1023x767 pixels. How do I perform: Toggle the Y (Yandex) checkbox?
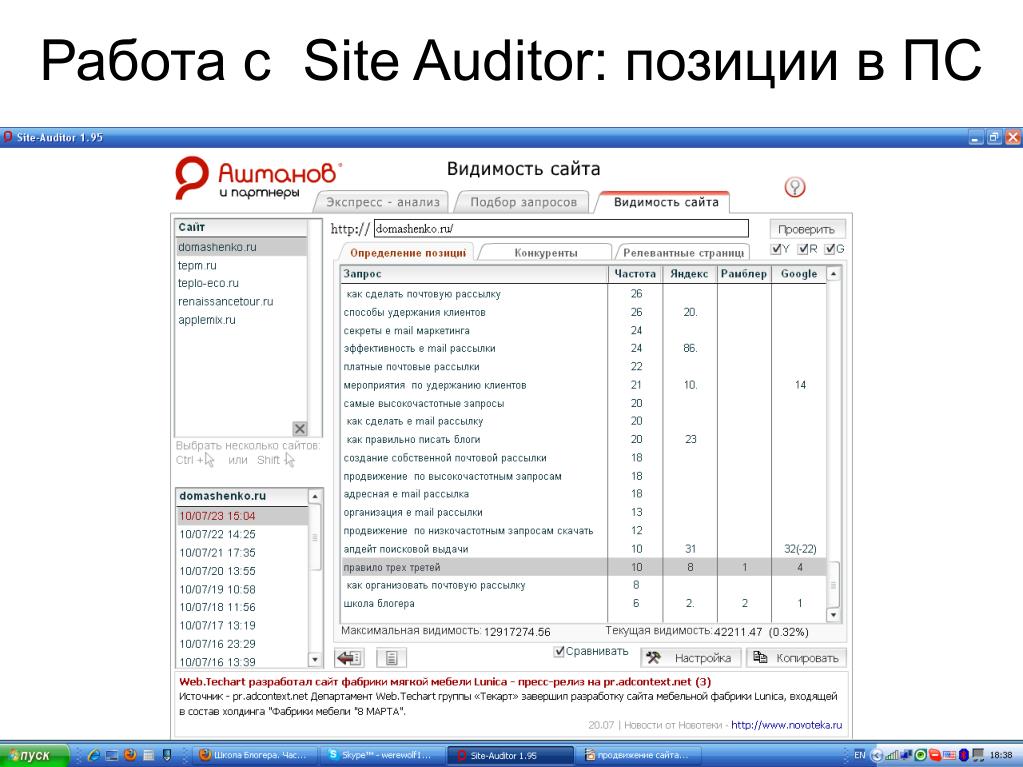(x=776, y=249)
